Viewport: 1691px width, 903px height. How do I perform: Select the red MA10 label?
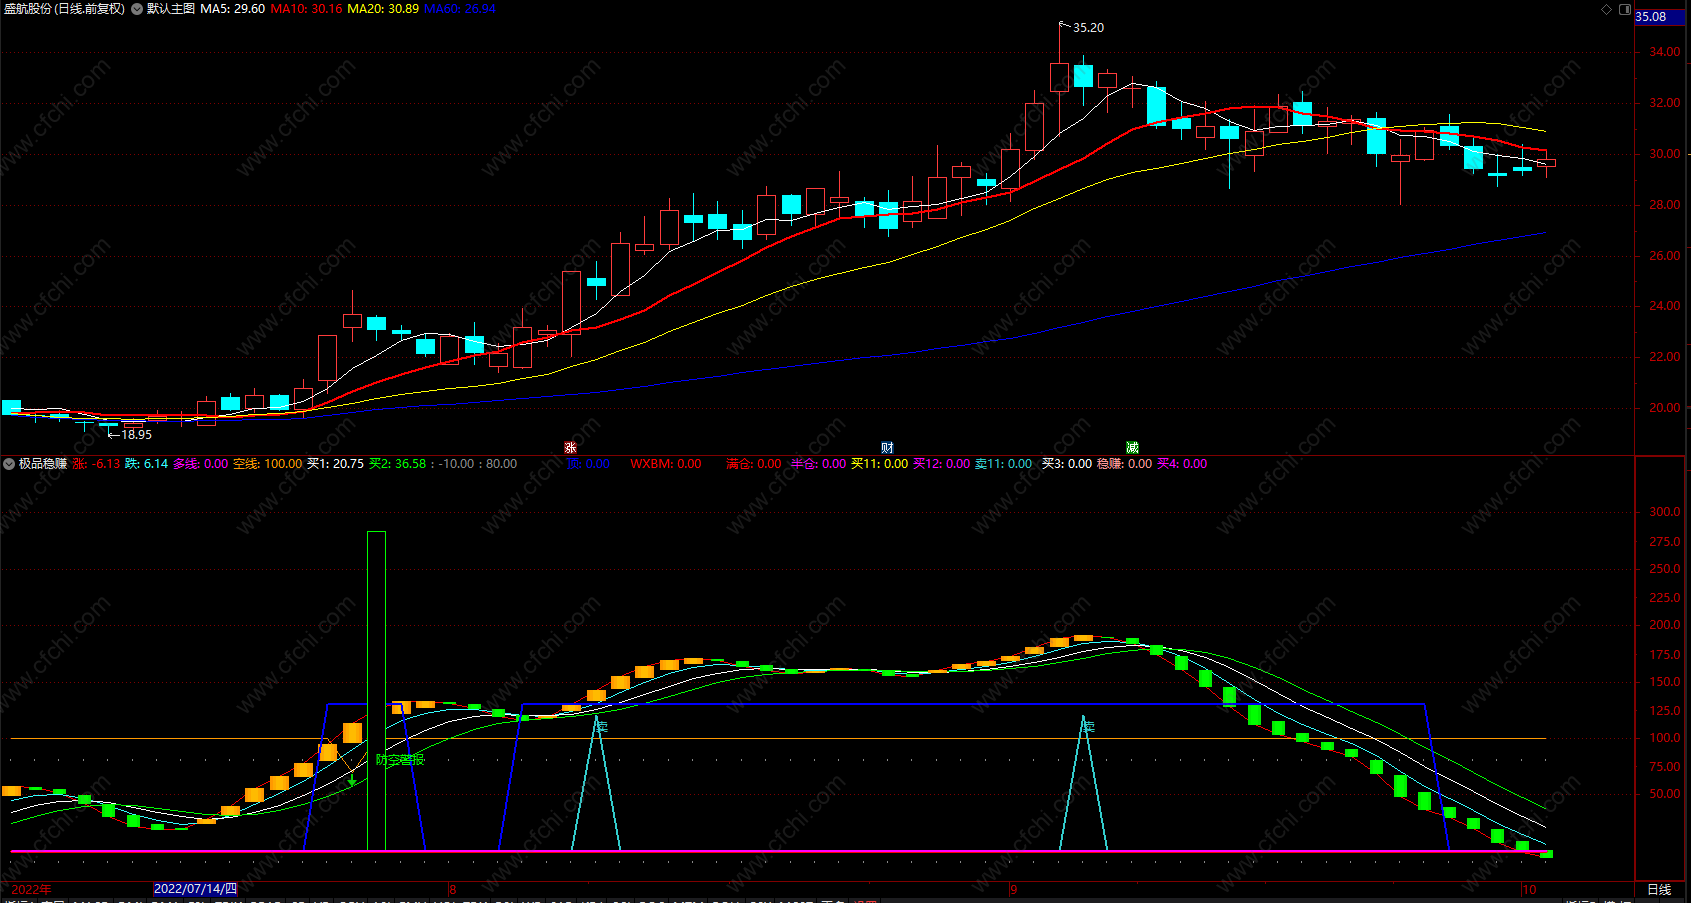pyautogui.click(x=306, y=9)
